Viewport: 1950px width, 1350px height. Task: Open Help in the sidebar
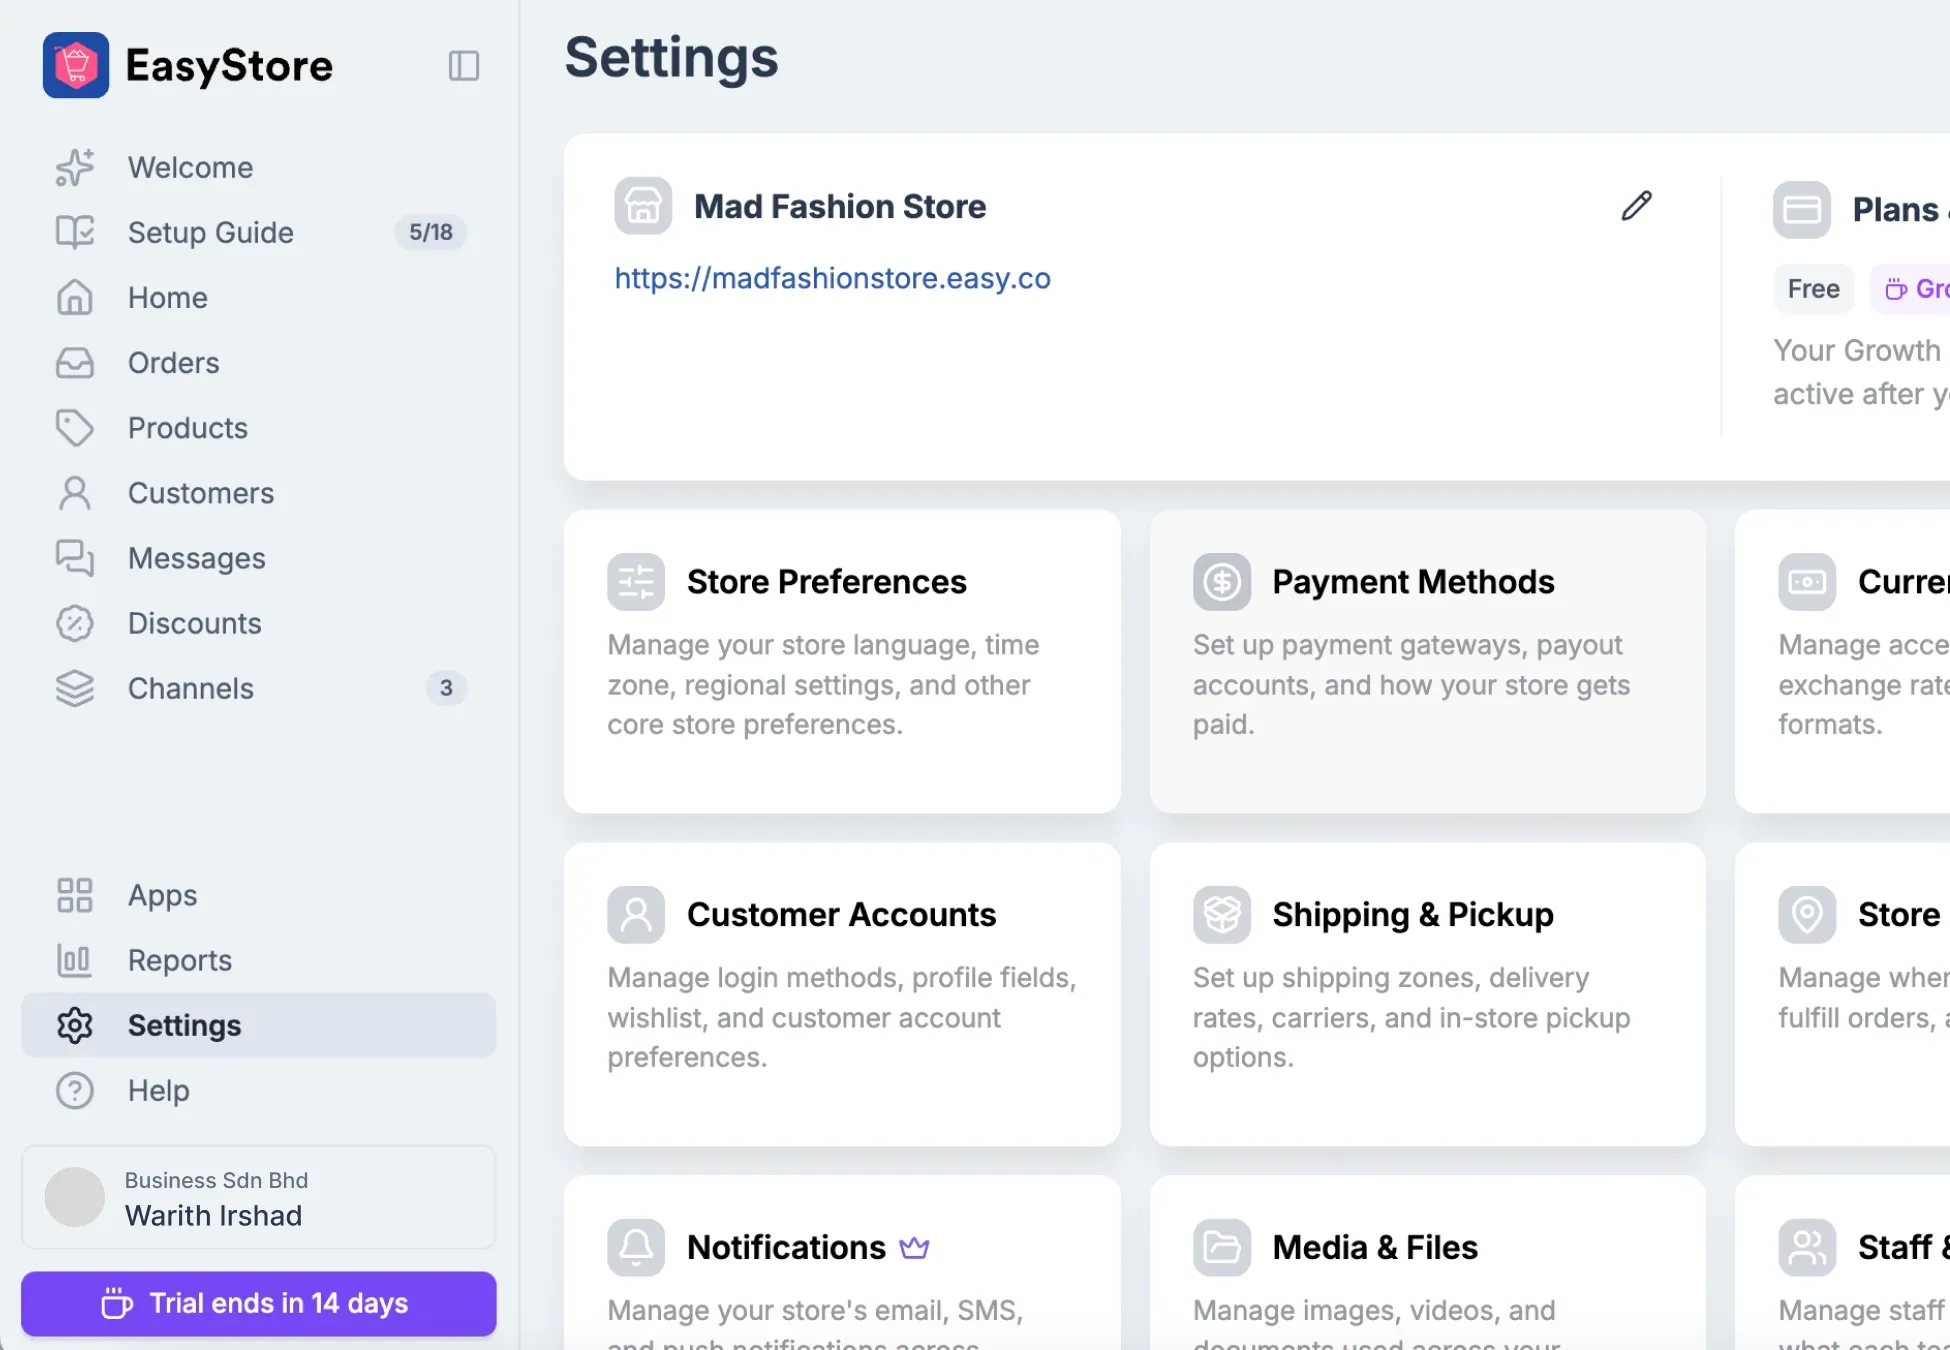click(x=259, y=1090)
